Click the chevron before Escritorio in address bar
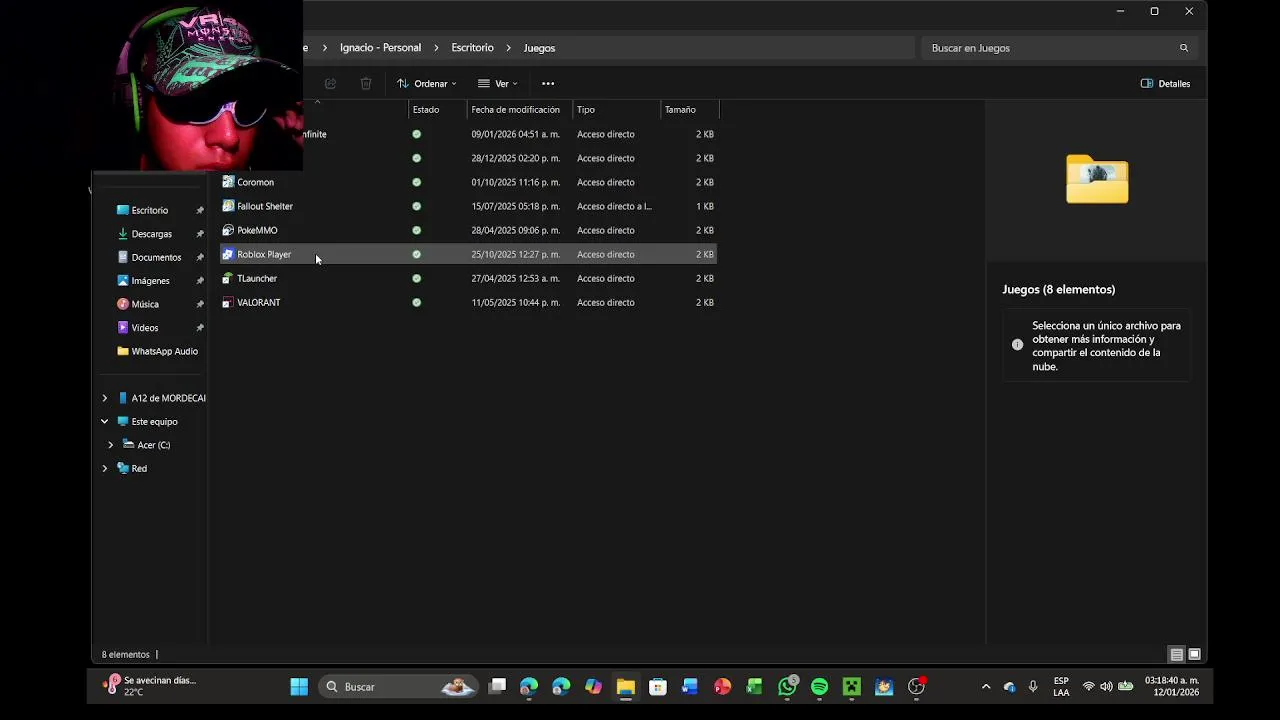Image resolution: width=1280 pixels, height=720 pixels. (x=438, y=48)
